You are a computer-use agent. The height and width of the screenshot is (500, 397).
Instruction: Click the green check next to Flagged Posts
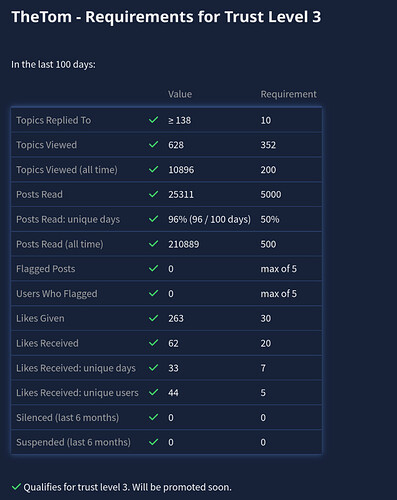point(153,268)
